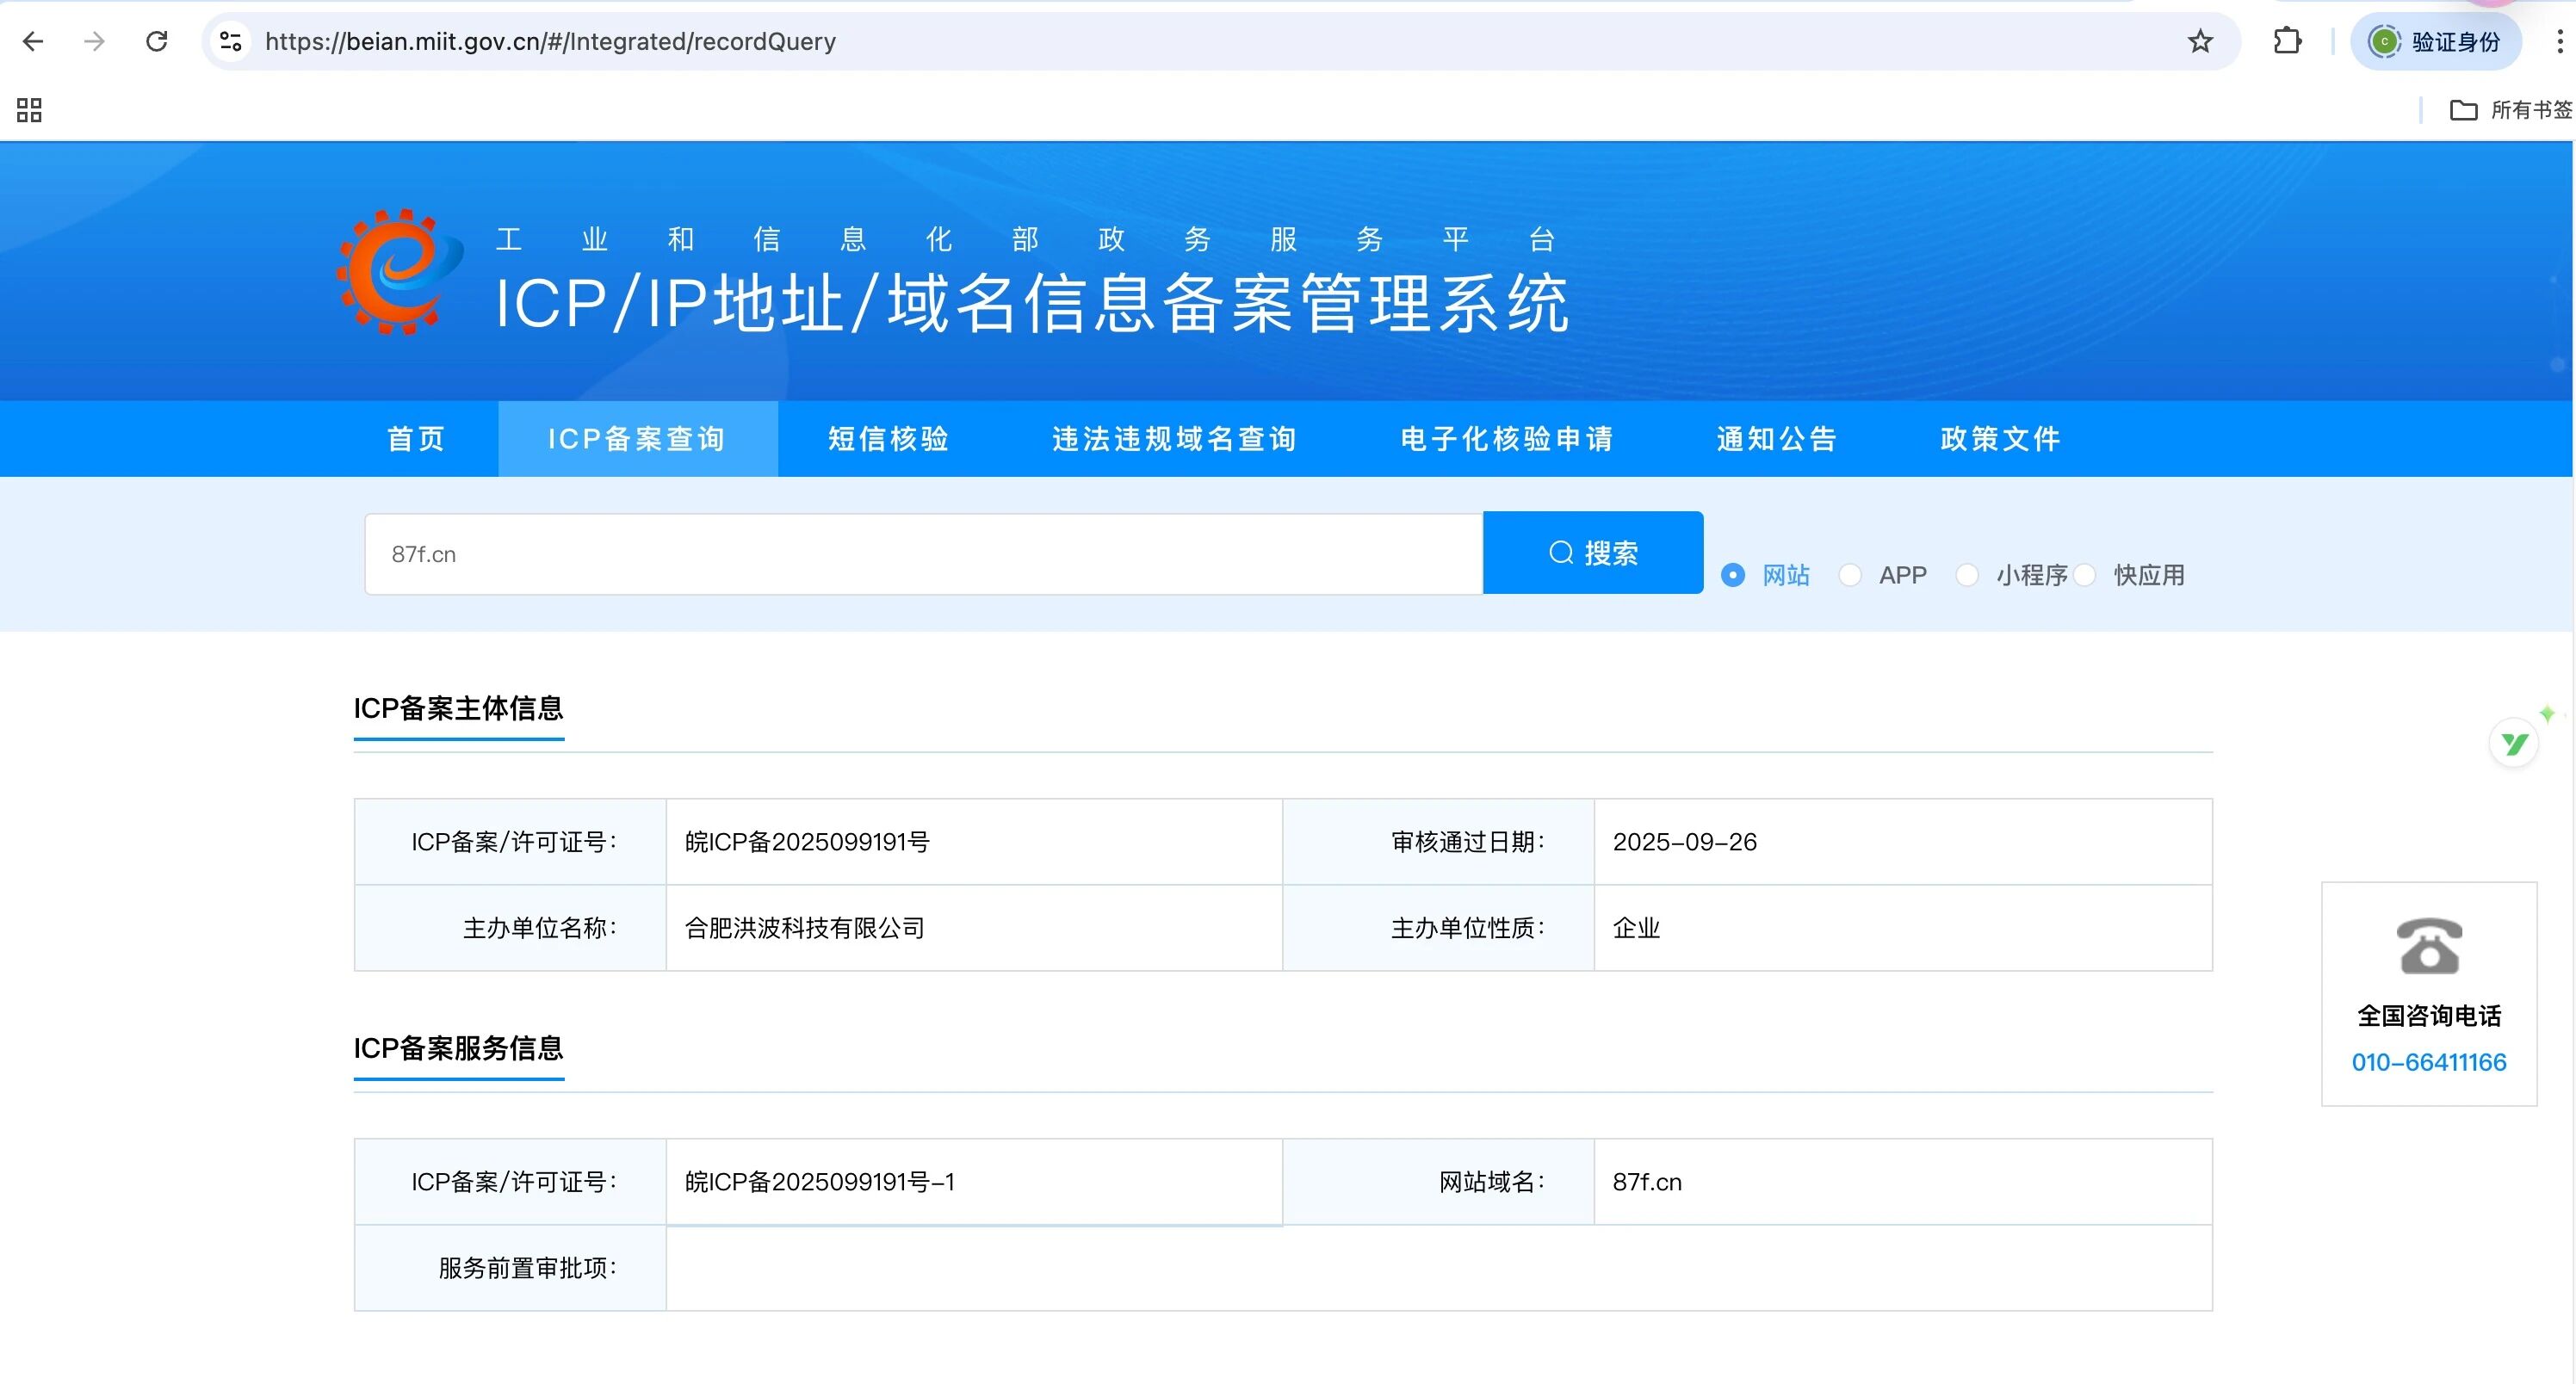This screenshot has height=1384, width=2576.
Task: Select the APP radio option
Action: point(1850,575)
